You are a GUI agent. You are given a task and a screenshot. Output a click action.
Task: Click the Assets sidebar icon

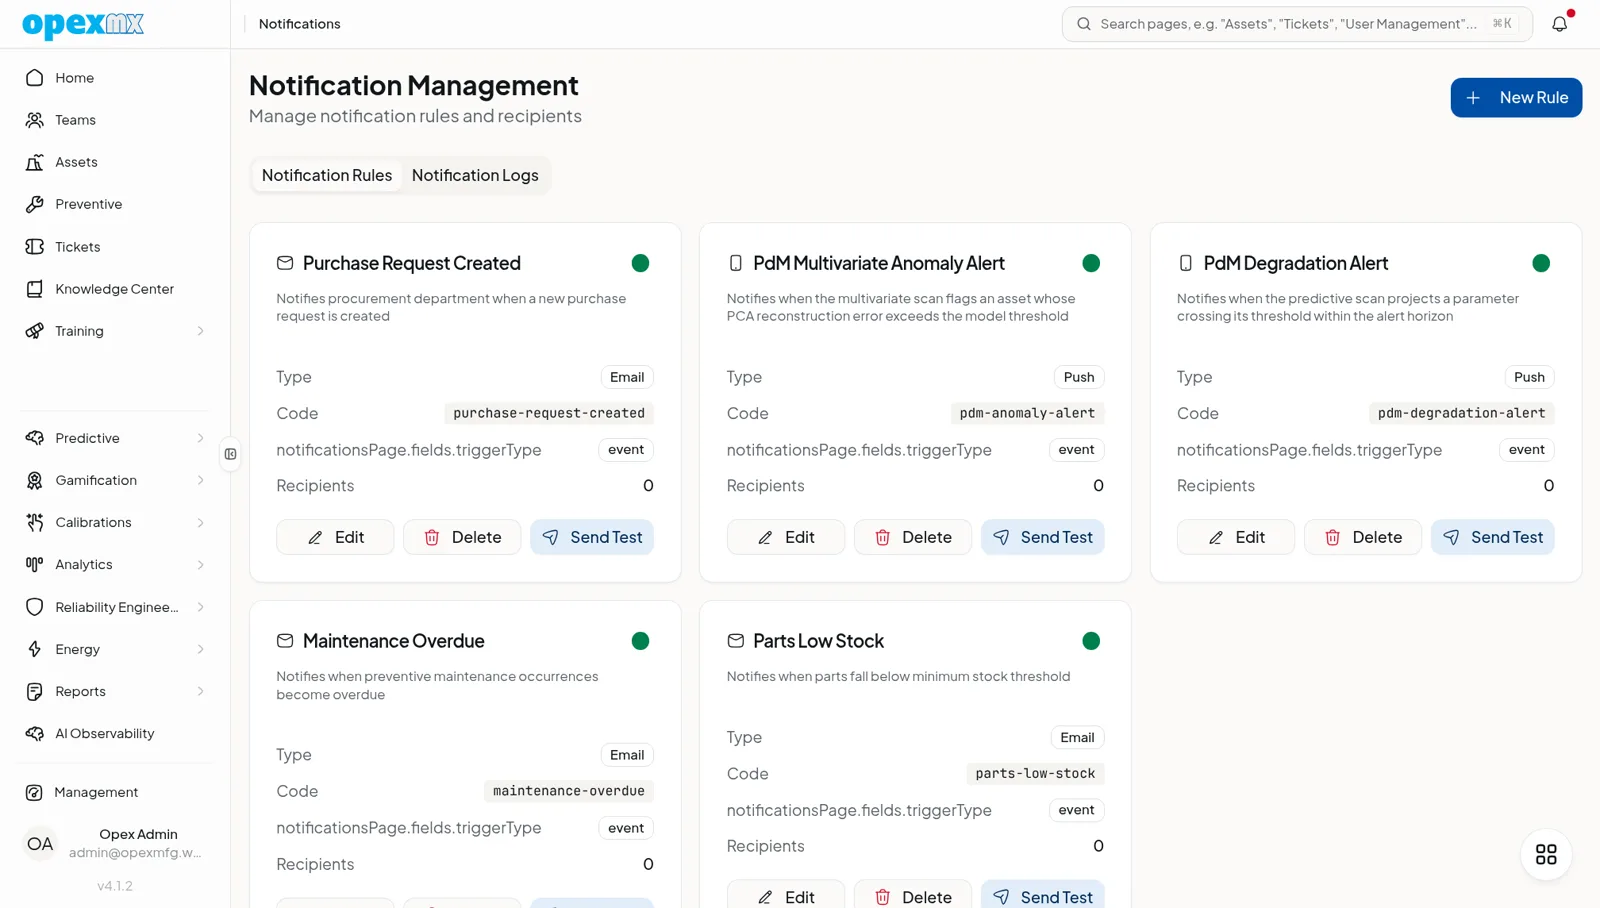[35, 162]
